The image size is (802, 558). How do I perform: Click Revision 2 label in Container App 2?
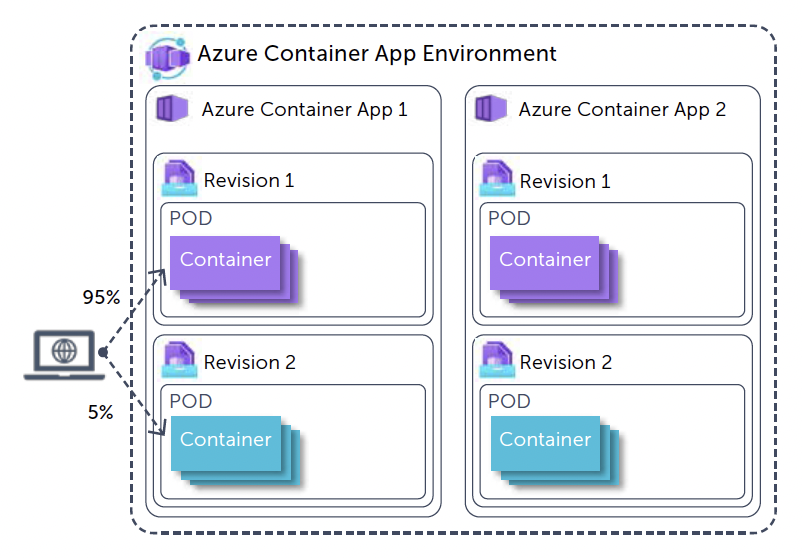point(566,363)
